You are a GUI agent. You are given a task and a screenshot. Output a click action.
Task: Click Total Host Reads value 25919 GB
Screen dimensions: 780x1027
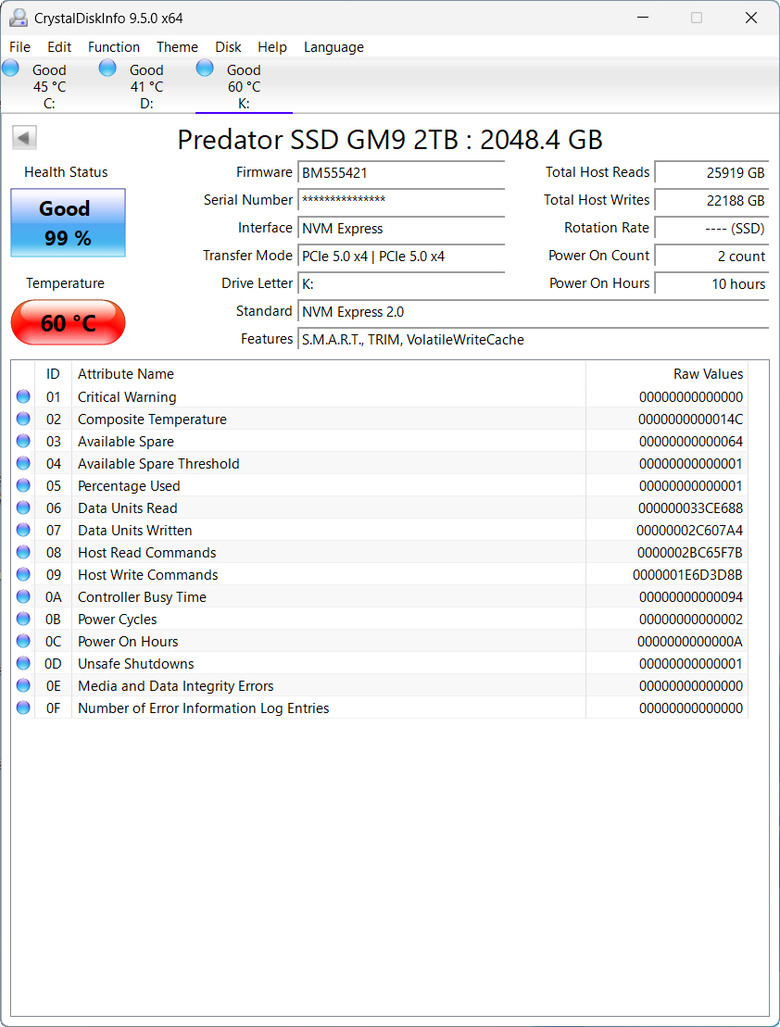[x=712, y=173]
